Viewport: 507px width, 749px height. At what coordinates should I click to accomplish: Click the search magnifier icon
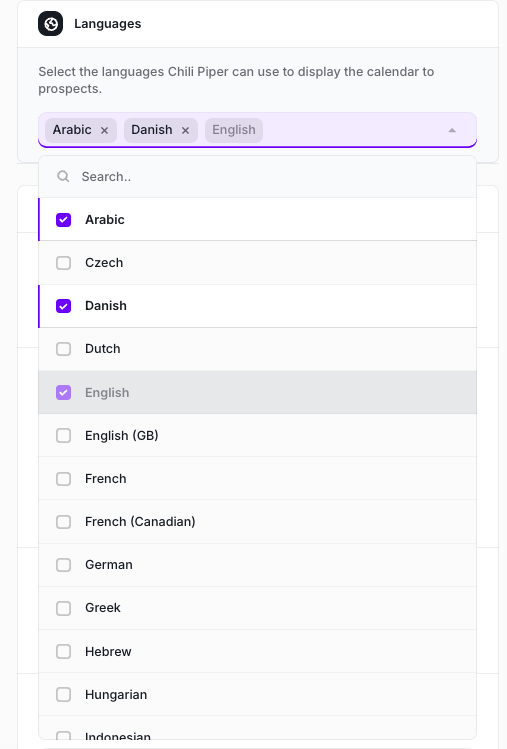tap(63, 176)
